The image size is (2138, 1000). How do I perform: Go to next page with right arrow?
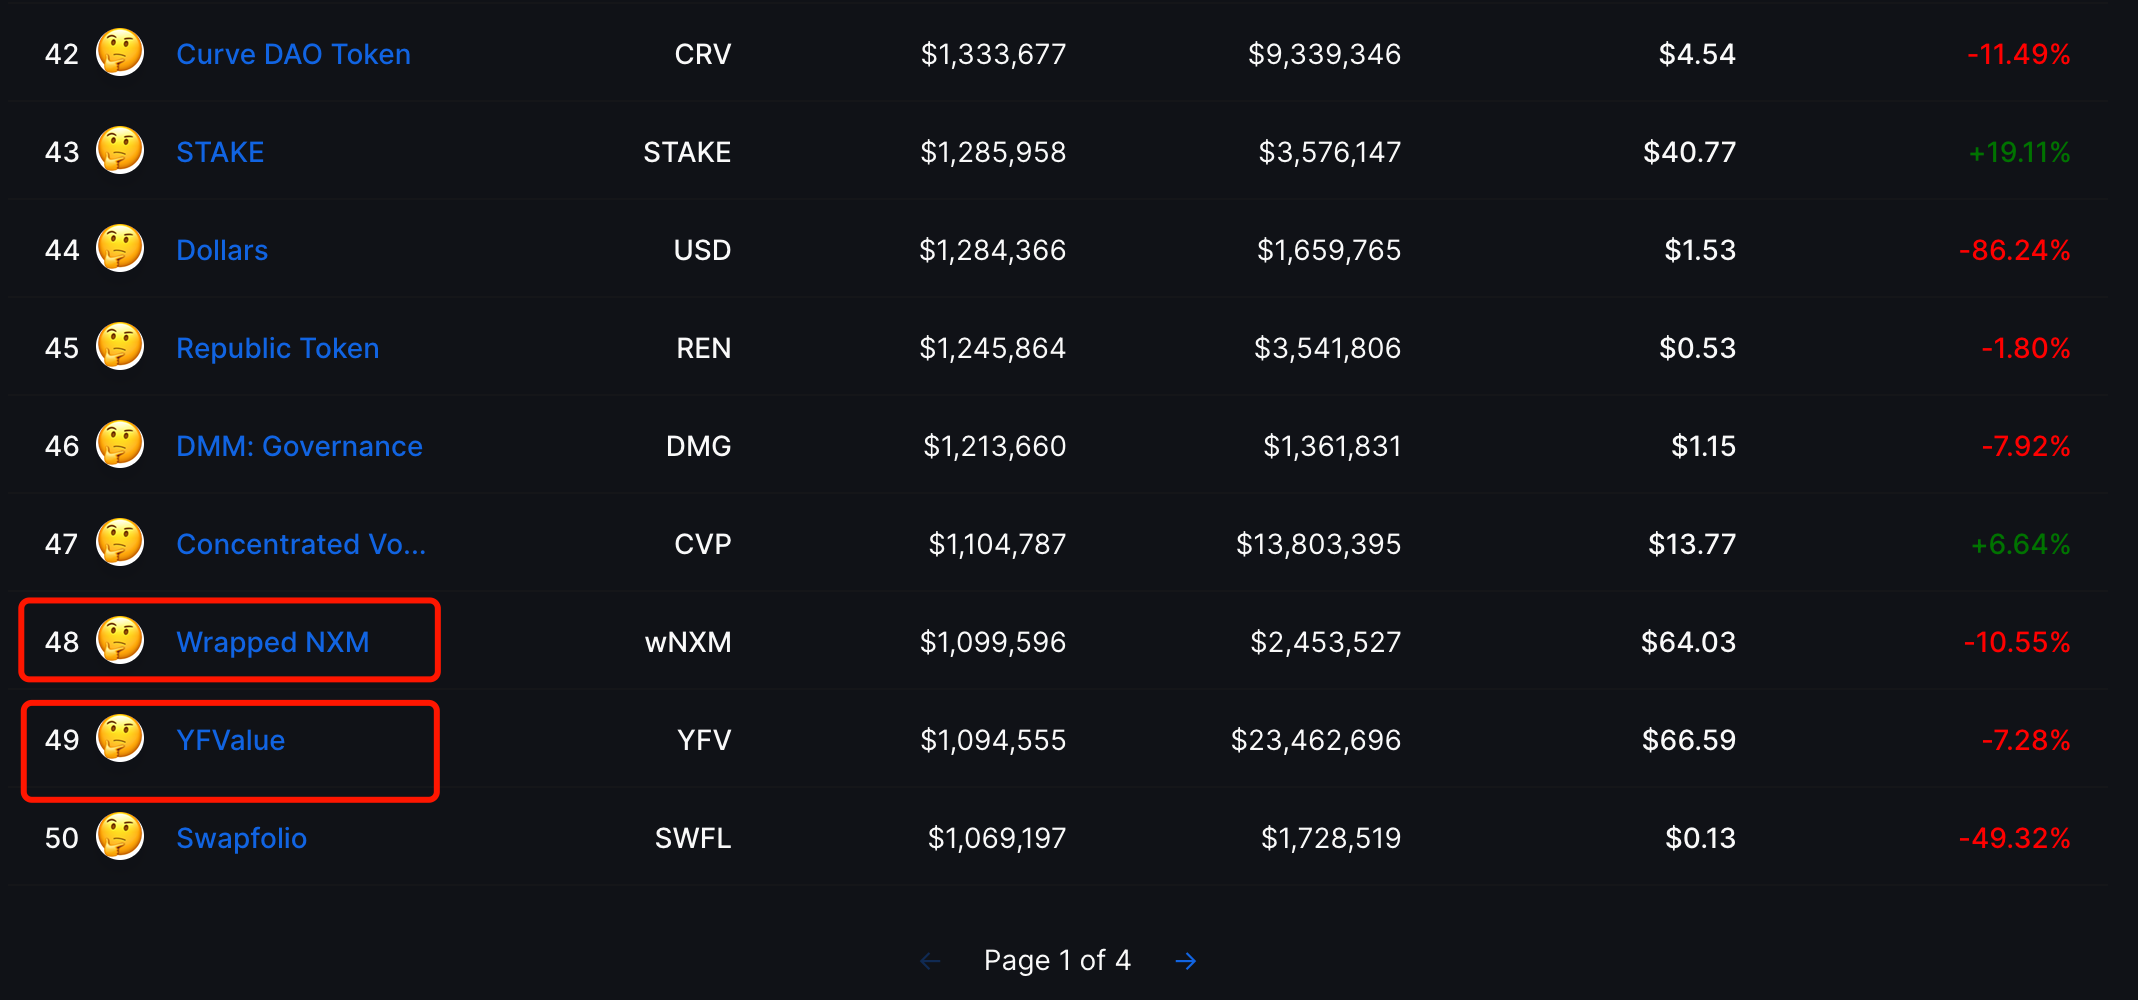click(1186, 961)
